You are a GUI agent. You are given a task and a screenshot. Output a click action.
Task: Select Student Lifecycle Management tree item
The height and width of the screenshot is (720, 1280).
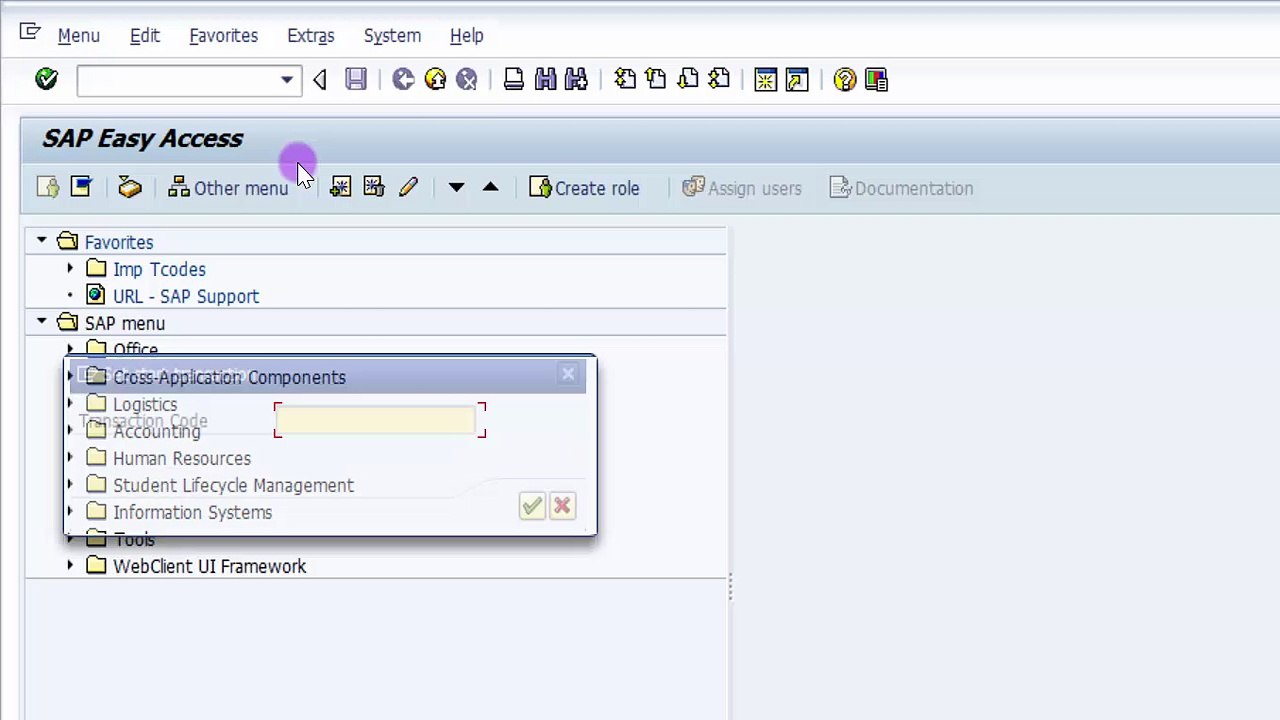click(233, 485)
